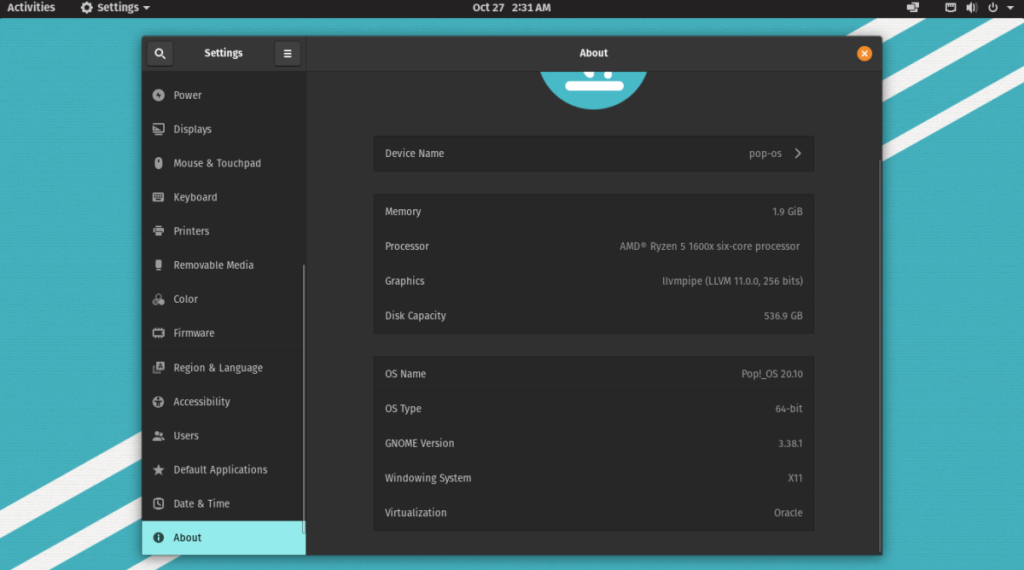Click the Removable Media icon
Image resolution: width=1024 pixels, height=570 pixels.
158,265
